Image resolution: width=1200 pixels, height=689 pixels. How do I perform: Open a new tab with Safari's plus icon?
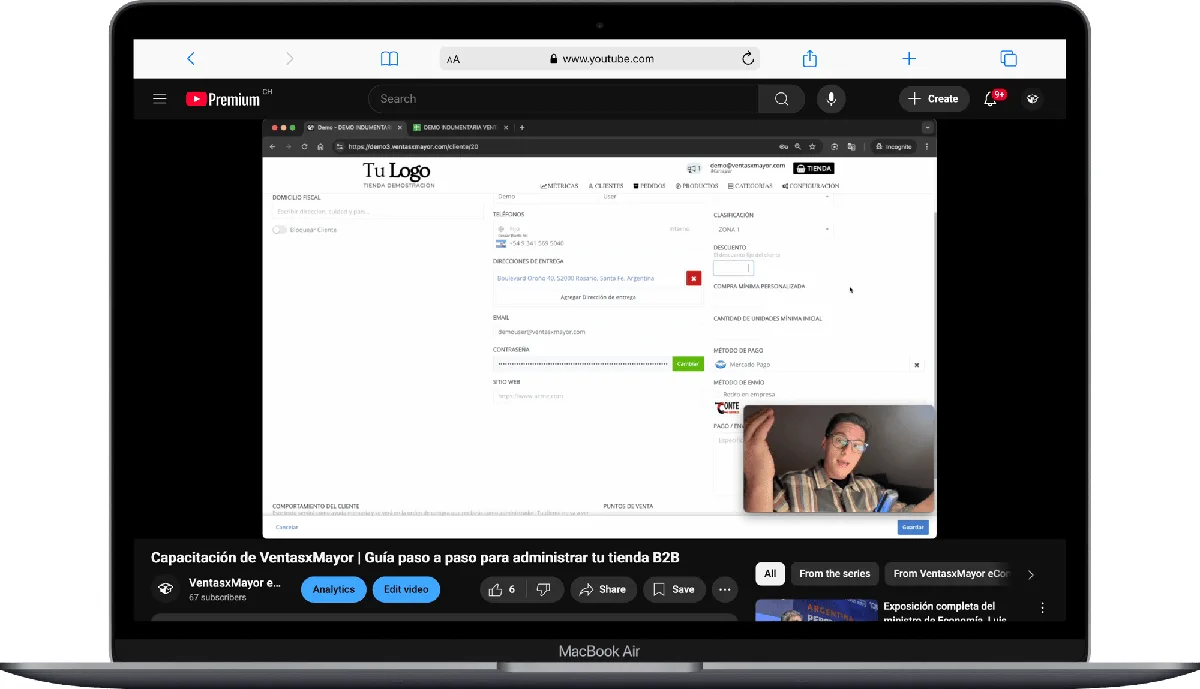[x=908, y=58]
